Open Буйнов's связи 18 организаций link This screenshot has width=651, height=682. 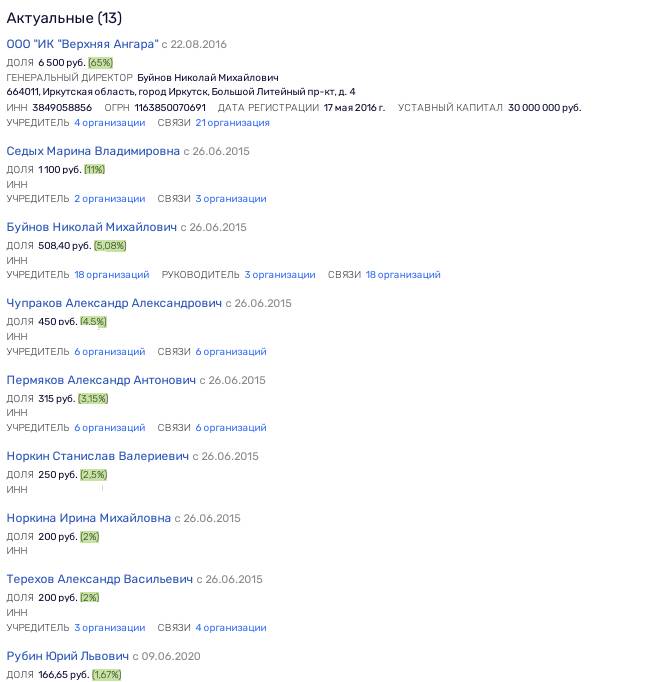click(x=403, y=275)
